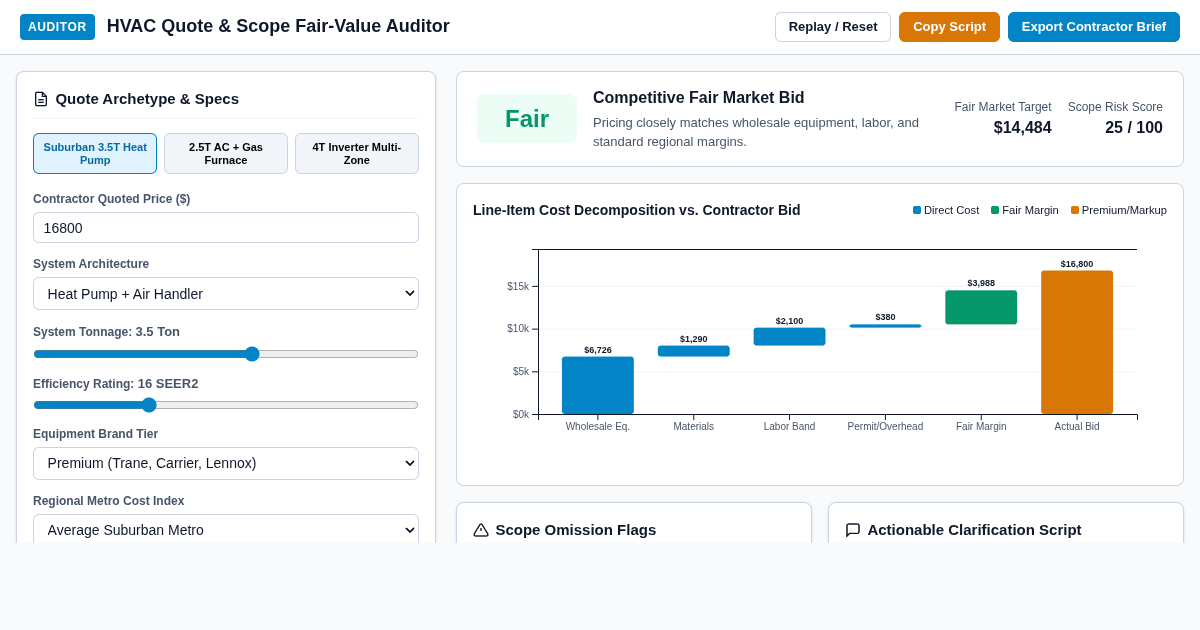1200x630 pixels.
Task: Click the Line-Item Cost Decomposition chart title
Action: 637,210
